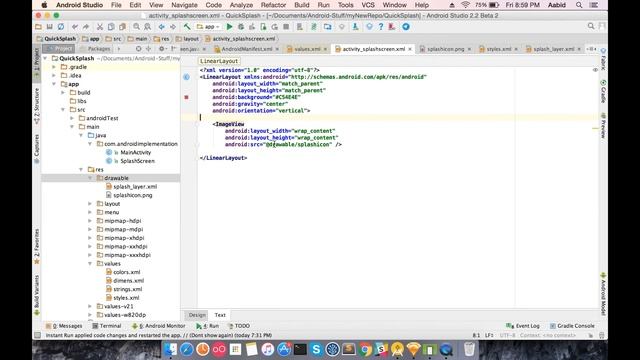
Task: Collapse the values folder
Action: pyautogui.click(x=90, y=264)
